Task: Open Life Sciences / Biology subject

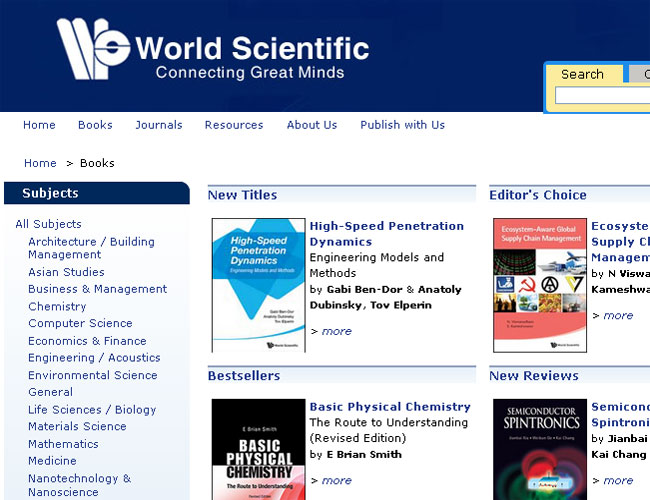Action: point(92,410)
